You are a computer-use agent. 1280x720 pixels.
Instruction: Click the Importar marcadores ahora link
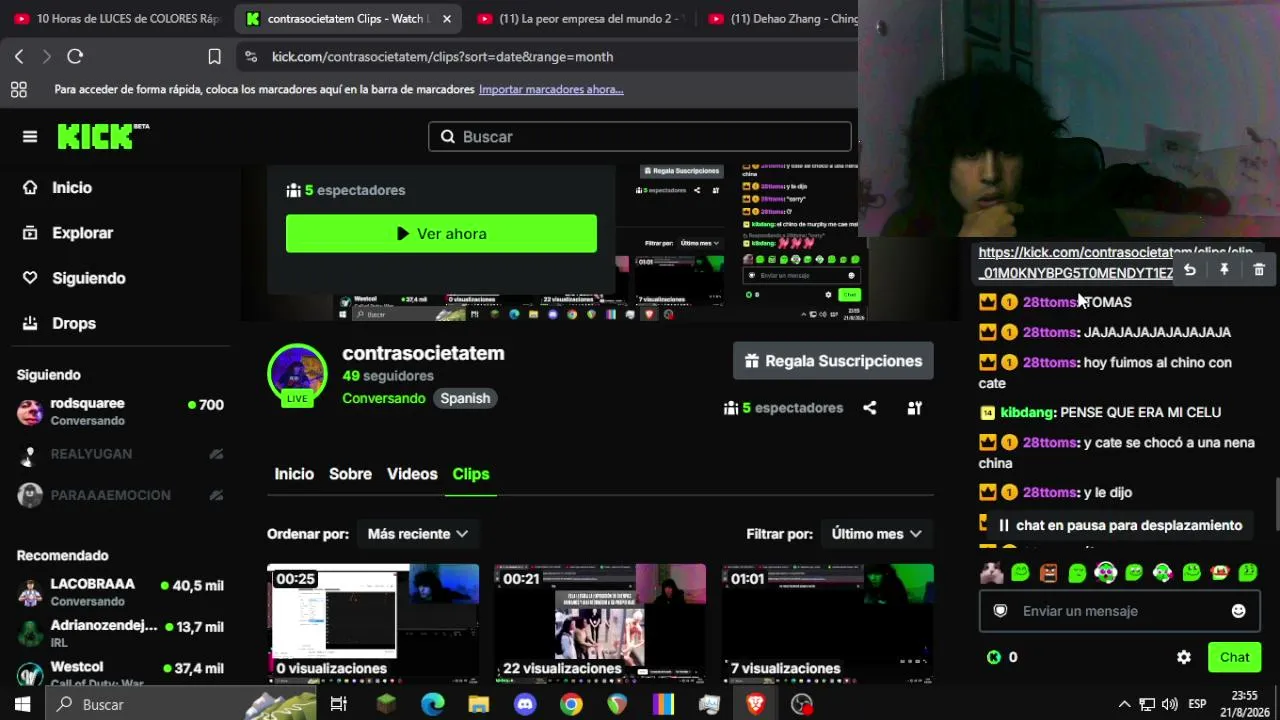click(x=551, y=90)
